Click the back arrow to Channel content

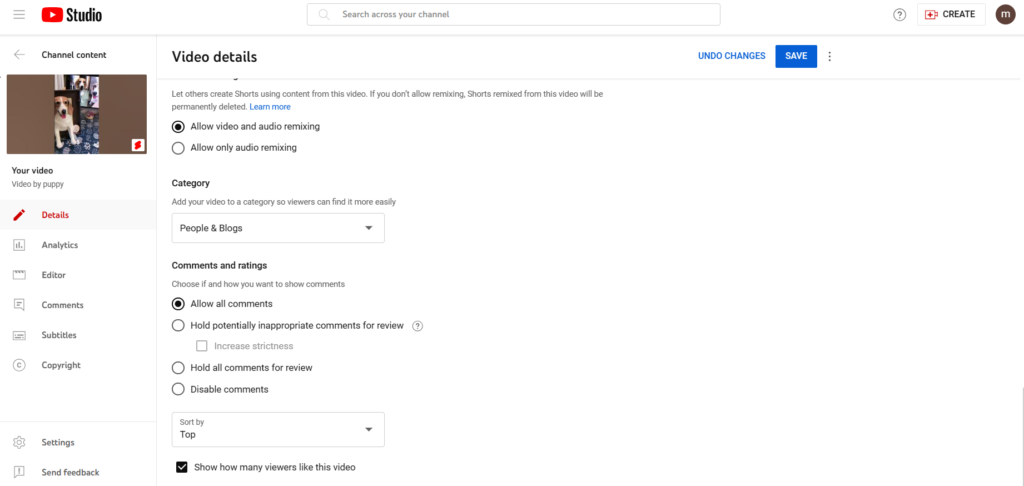(x=19, y=55)
